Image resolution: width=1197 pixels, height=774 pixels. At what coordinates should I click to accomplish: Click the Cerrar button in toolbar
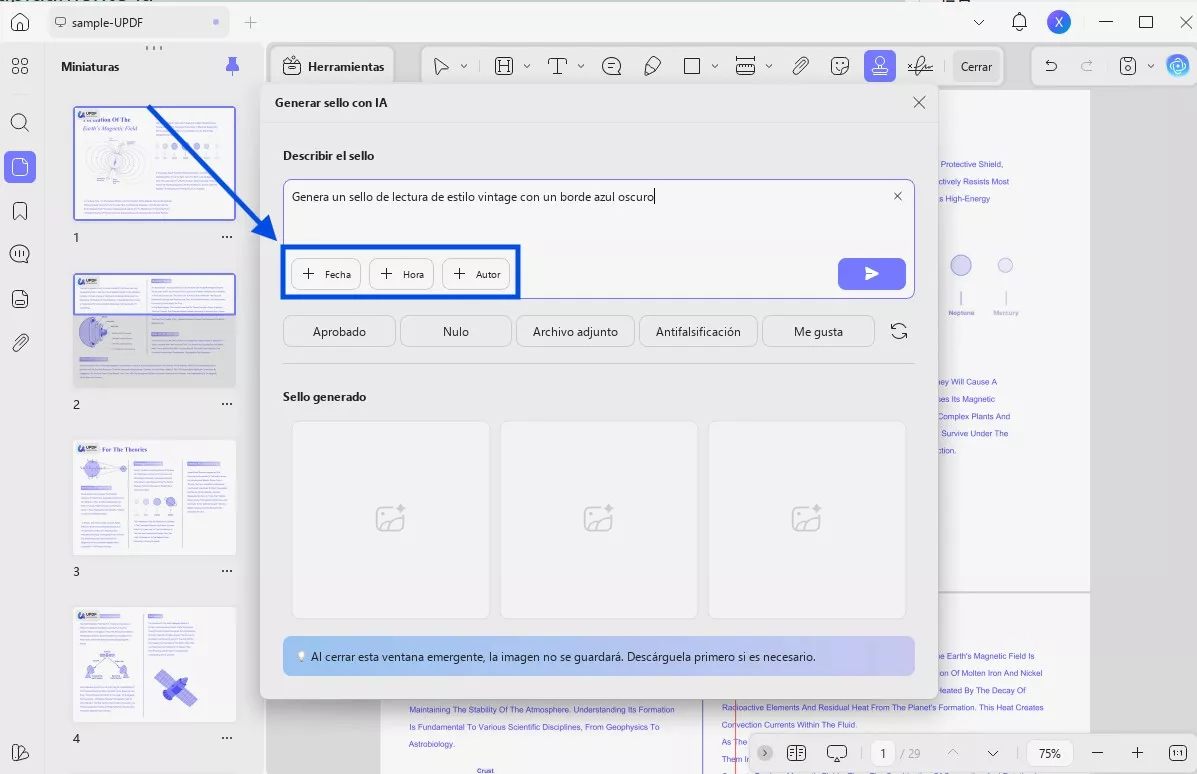(x=976, y=66)
